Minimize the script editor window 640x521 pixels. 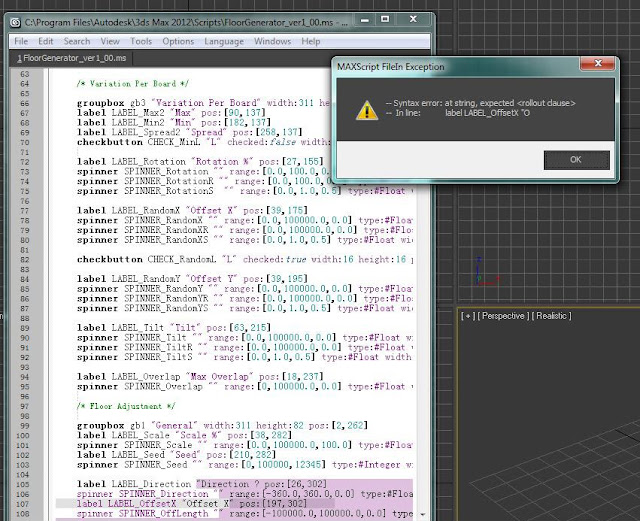tap(364, 20)
